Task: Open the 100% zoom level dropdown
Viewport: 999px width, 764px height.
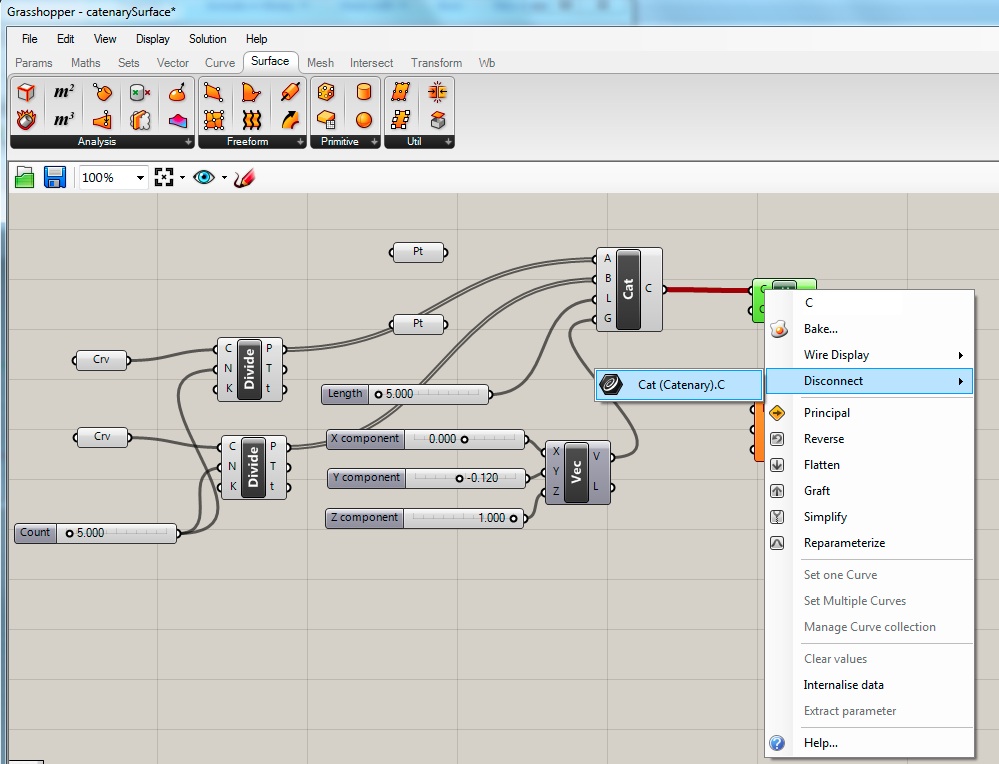Action: point(139,178)
